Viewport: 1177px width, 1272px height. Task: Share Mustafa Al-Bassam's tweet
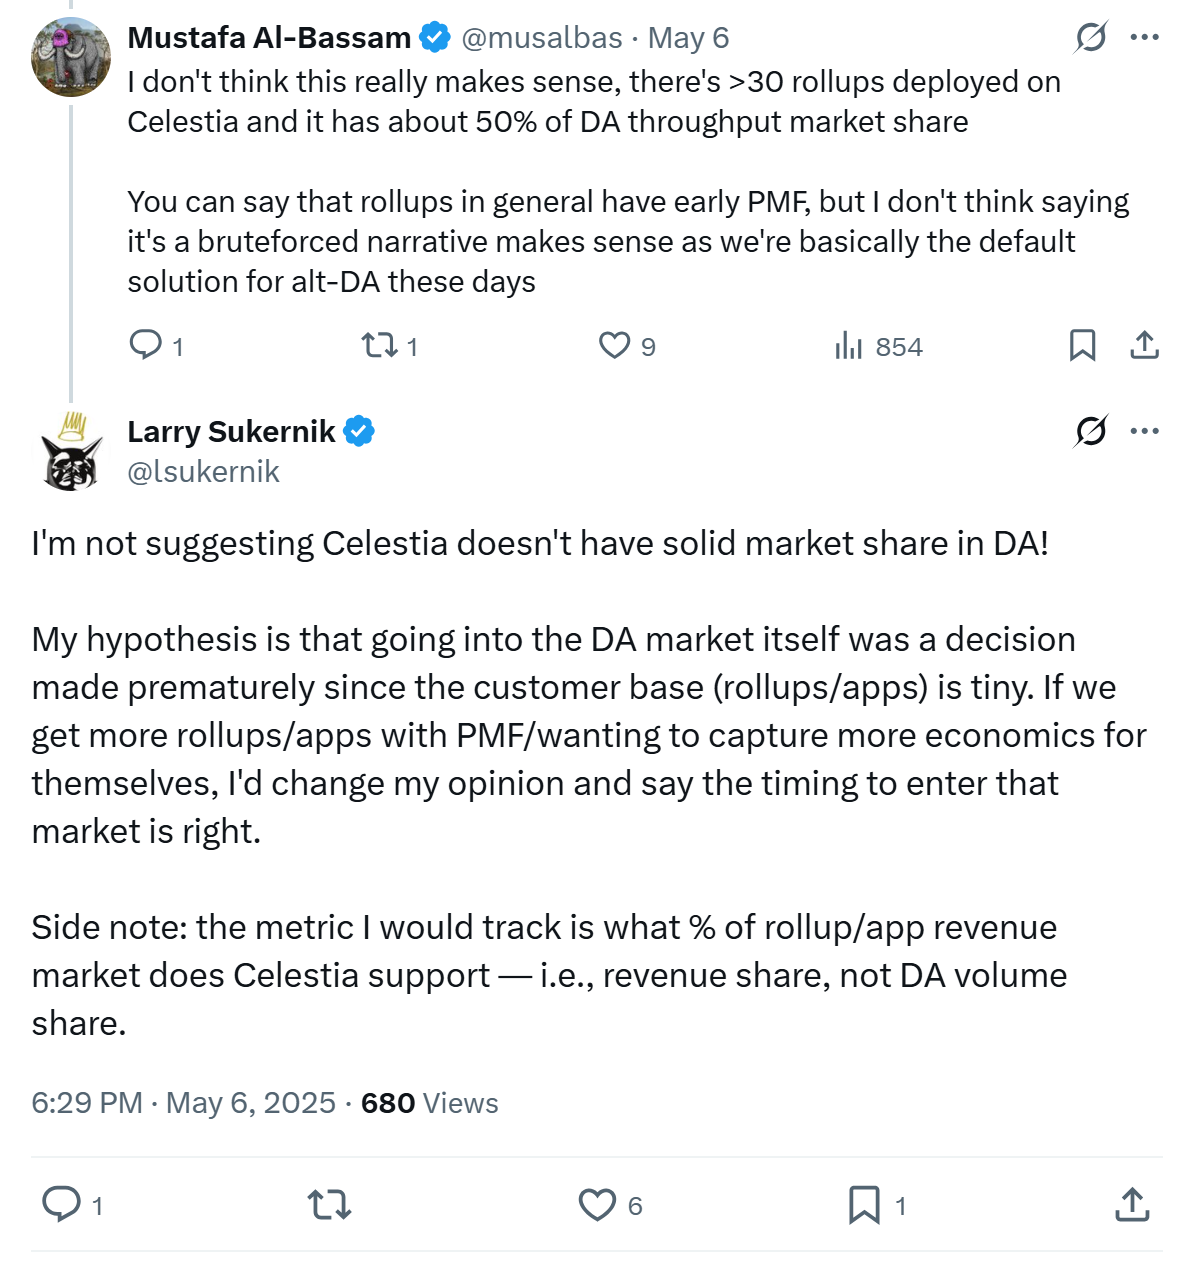pos(1144,345)
